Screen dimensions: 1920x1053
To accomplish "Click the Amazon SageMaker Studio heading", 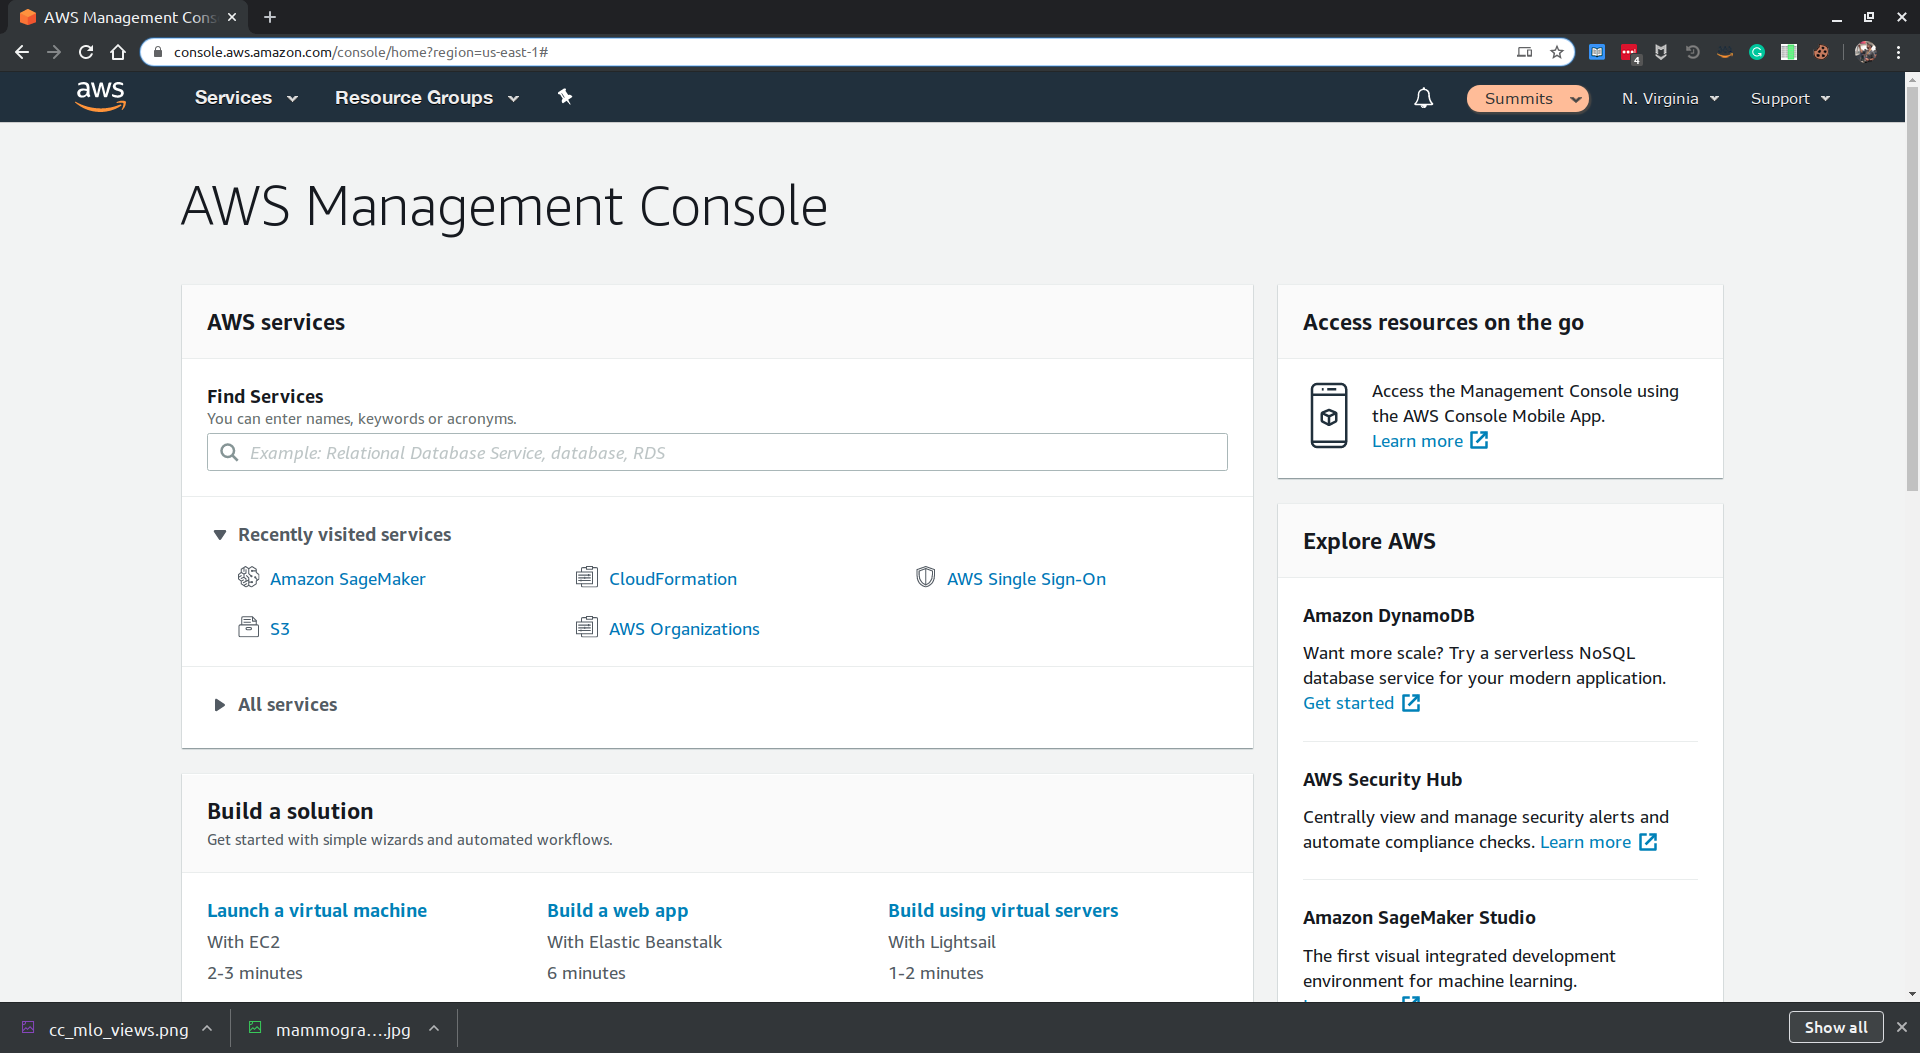I will (x=1419, y=917).
